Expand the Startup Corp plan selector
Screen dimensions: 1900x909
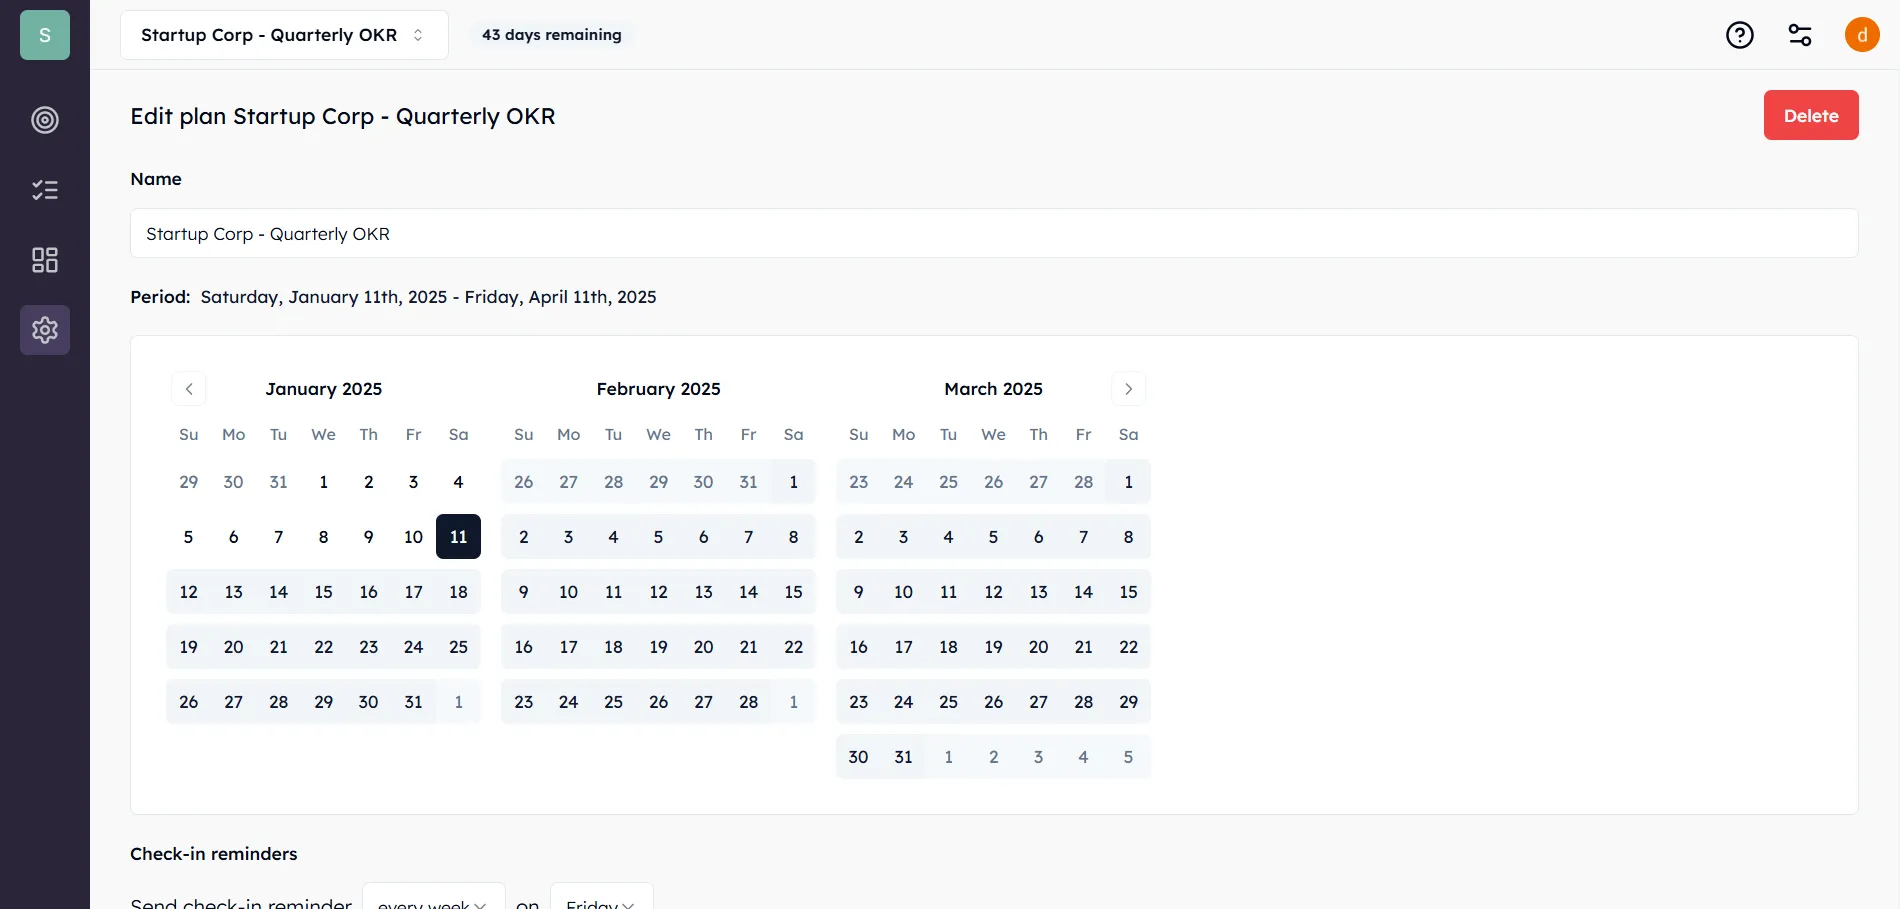[284, 34]
